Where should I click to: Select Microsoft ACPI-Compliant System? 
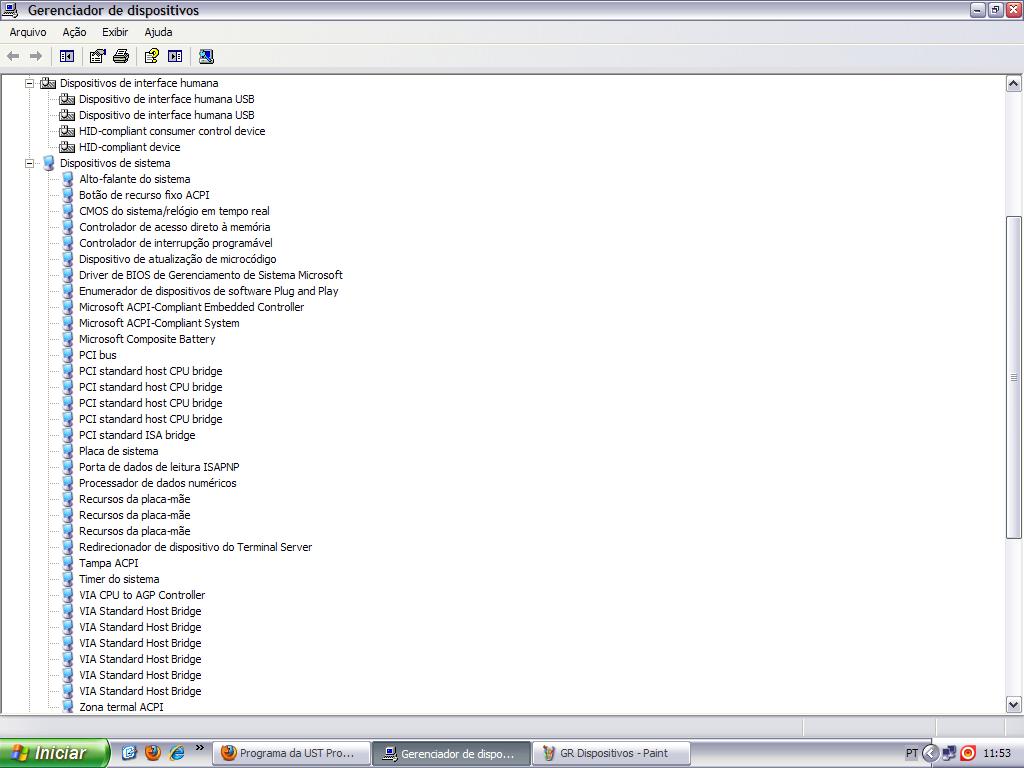click(x=159, y=323)
